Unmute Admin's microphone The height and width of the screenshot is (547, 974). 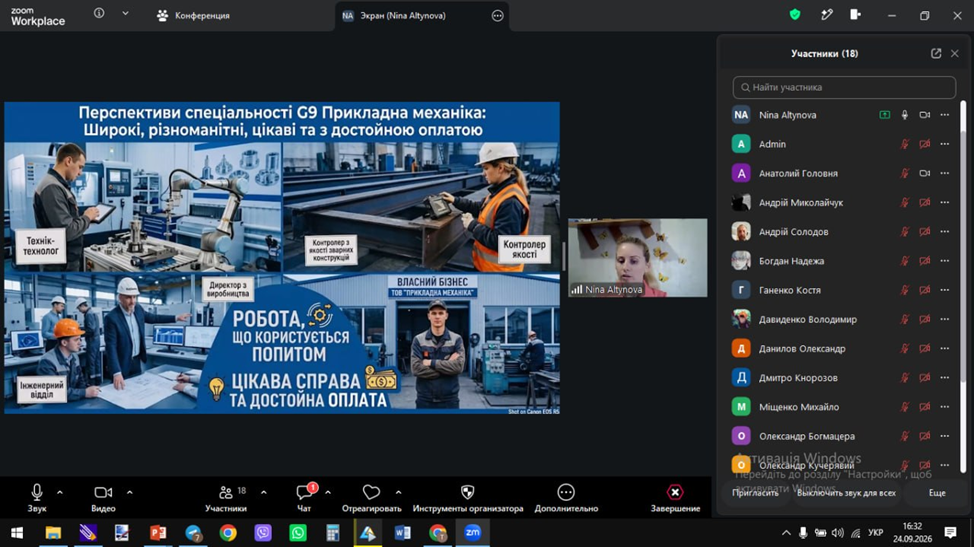(x=905, y=144)
